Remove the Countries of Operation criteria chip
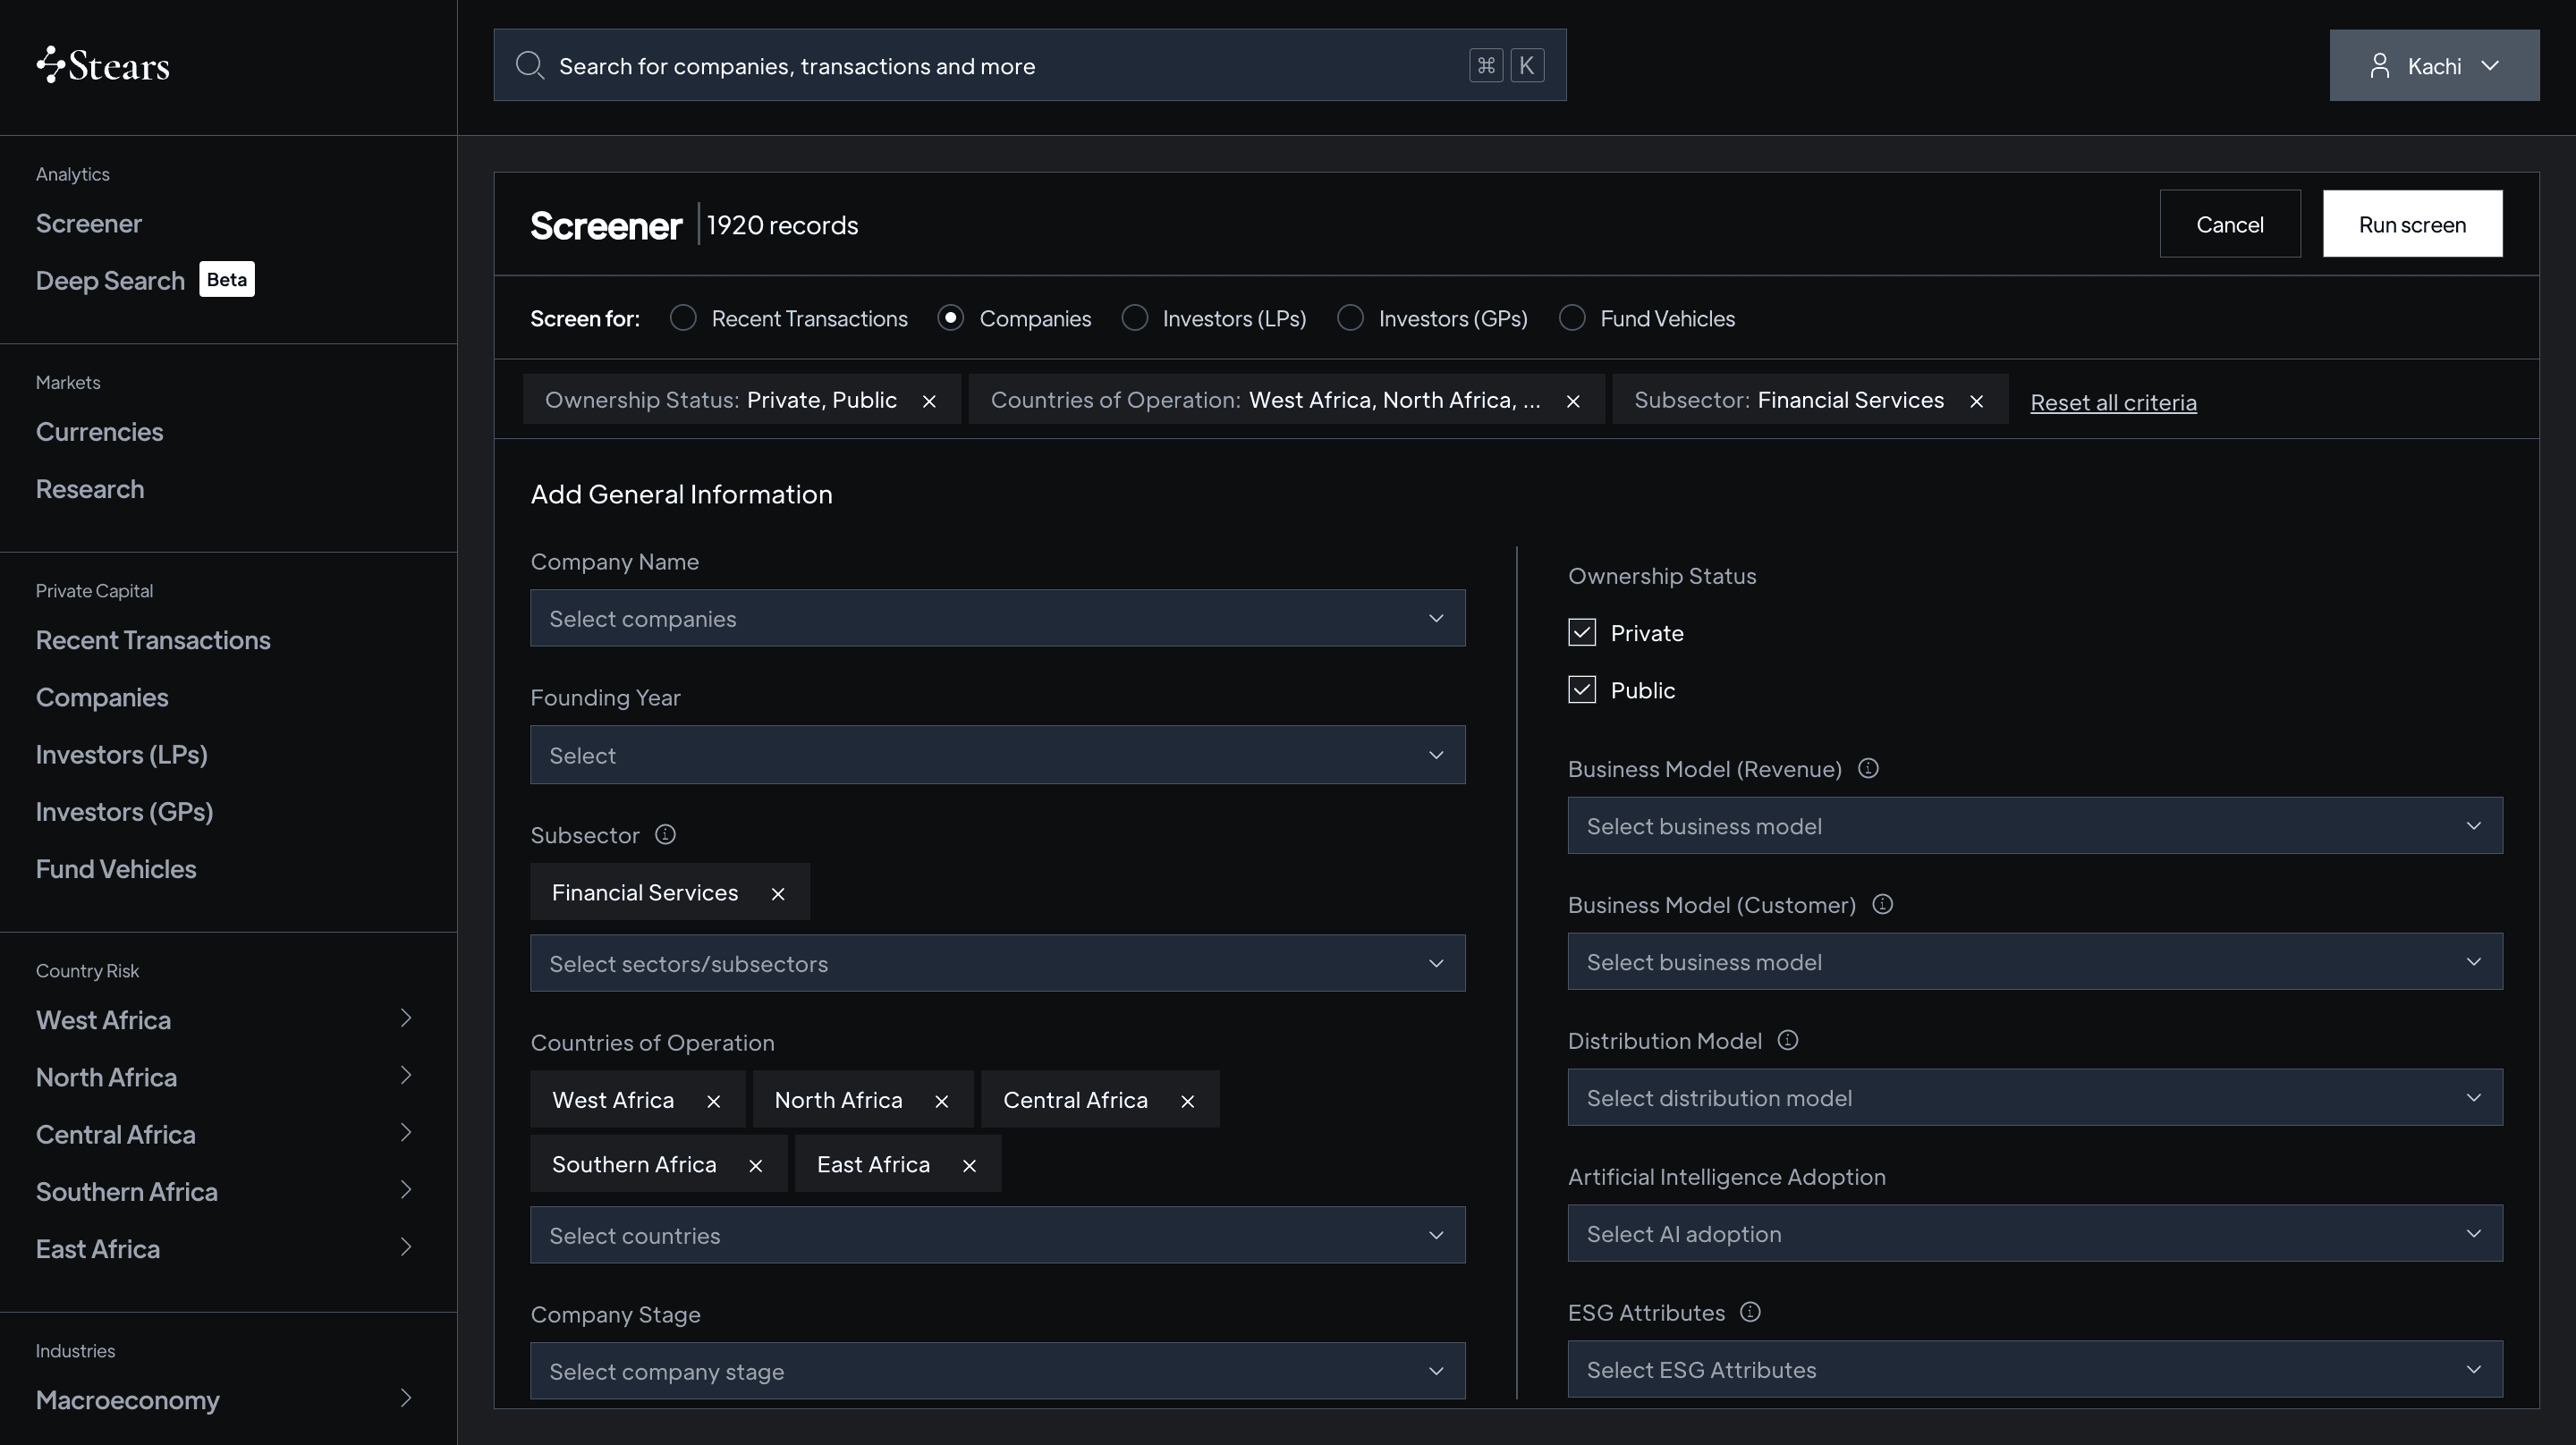The image size is (2576, 1445). (x=1573, y=401)
